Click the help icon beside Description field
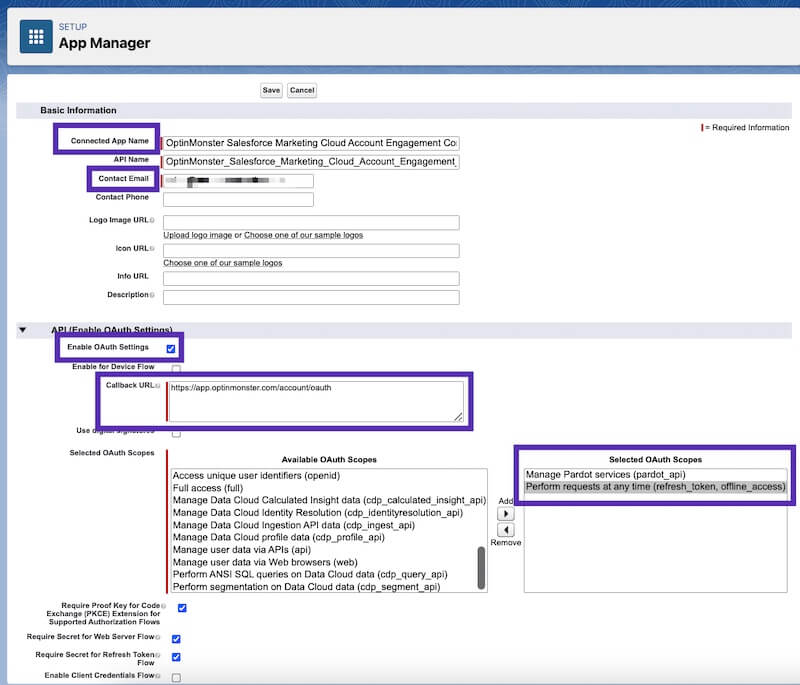Image resolution: width=800 pixels, height=685 pixels. (150, 294)
